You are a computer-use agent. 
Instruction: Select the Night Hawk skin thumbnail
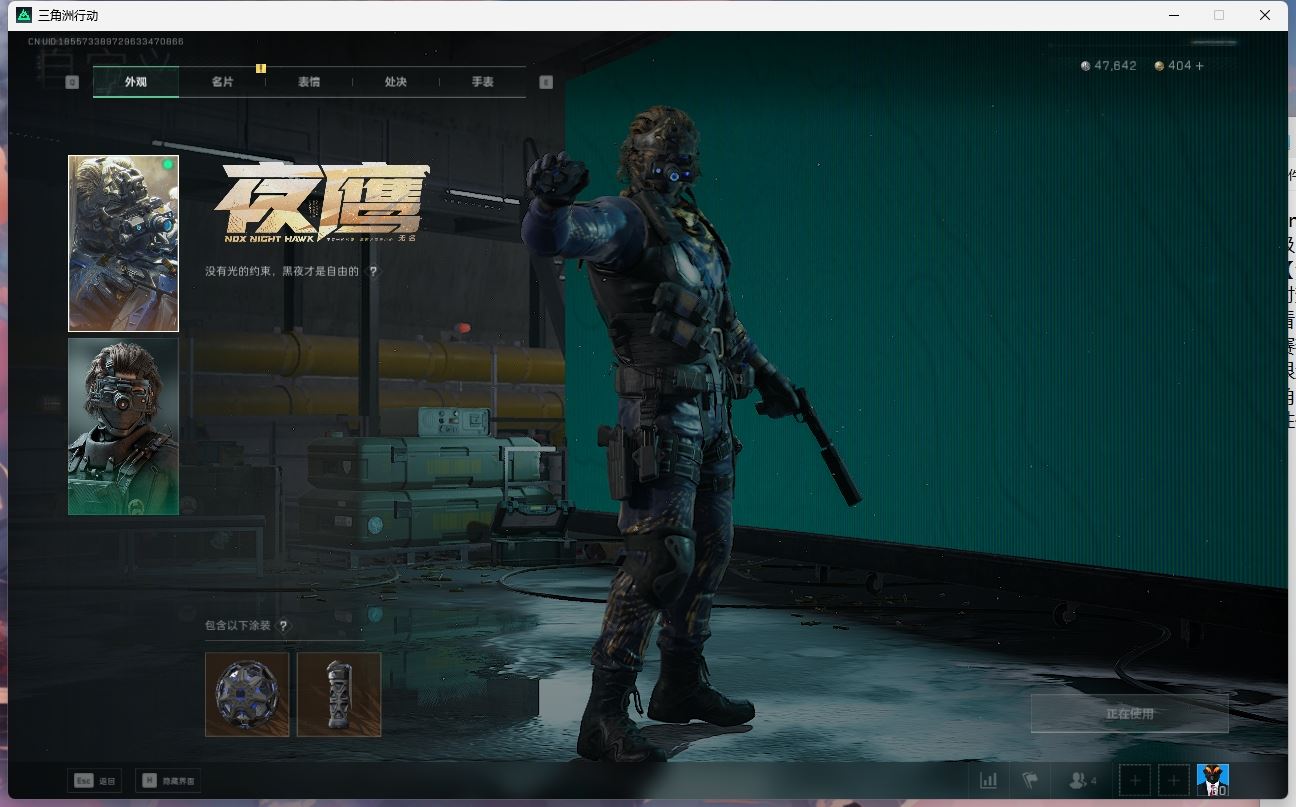click(123, 243)
